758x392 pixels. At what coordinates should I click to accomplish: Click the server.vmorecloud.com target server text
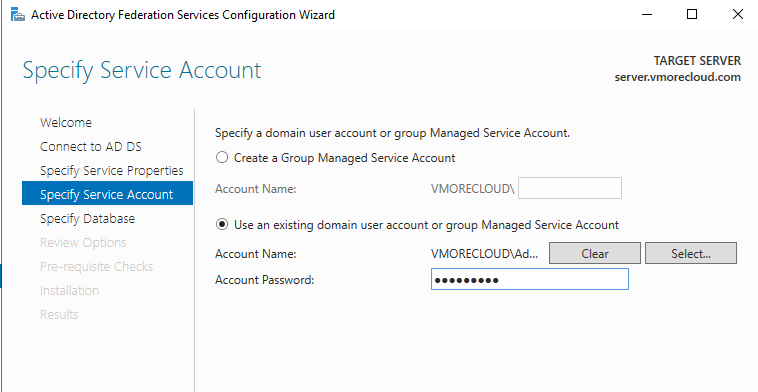(678, 77)
